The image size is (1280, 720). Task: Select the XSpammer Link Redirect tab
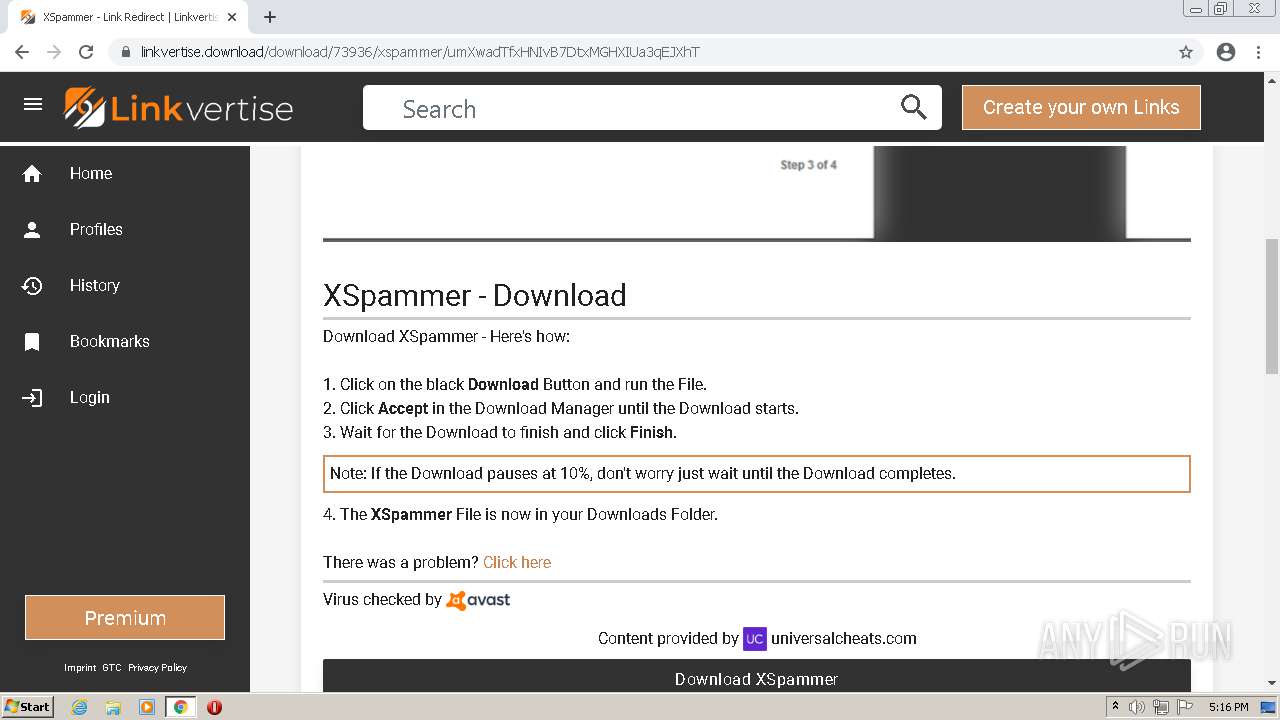pos(128,17)
